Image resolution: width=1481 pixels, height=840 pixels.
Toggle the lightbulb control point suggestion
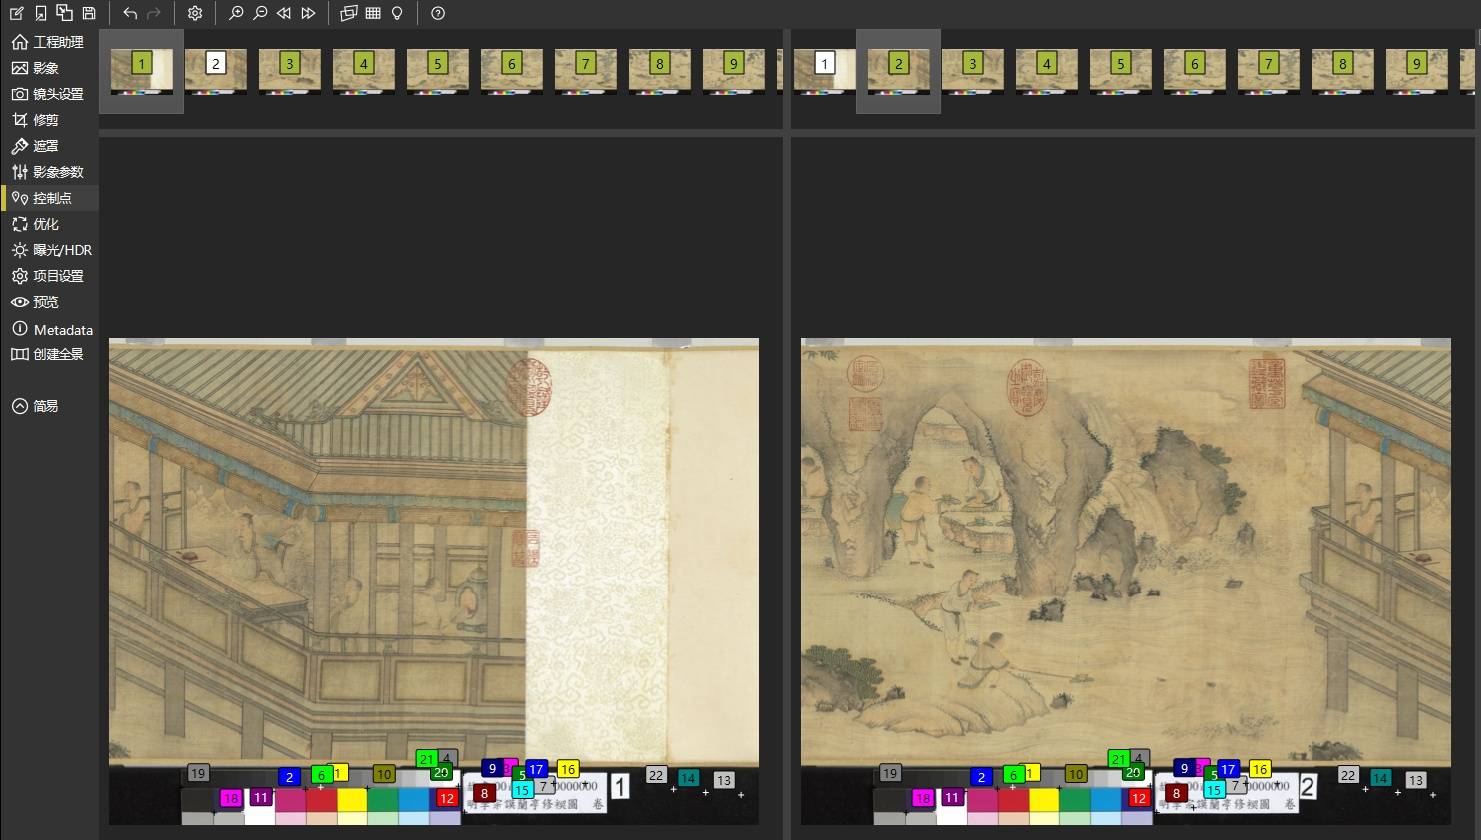[x=396, y=13]
